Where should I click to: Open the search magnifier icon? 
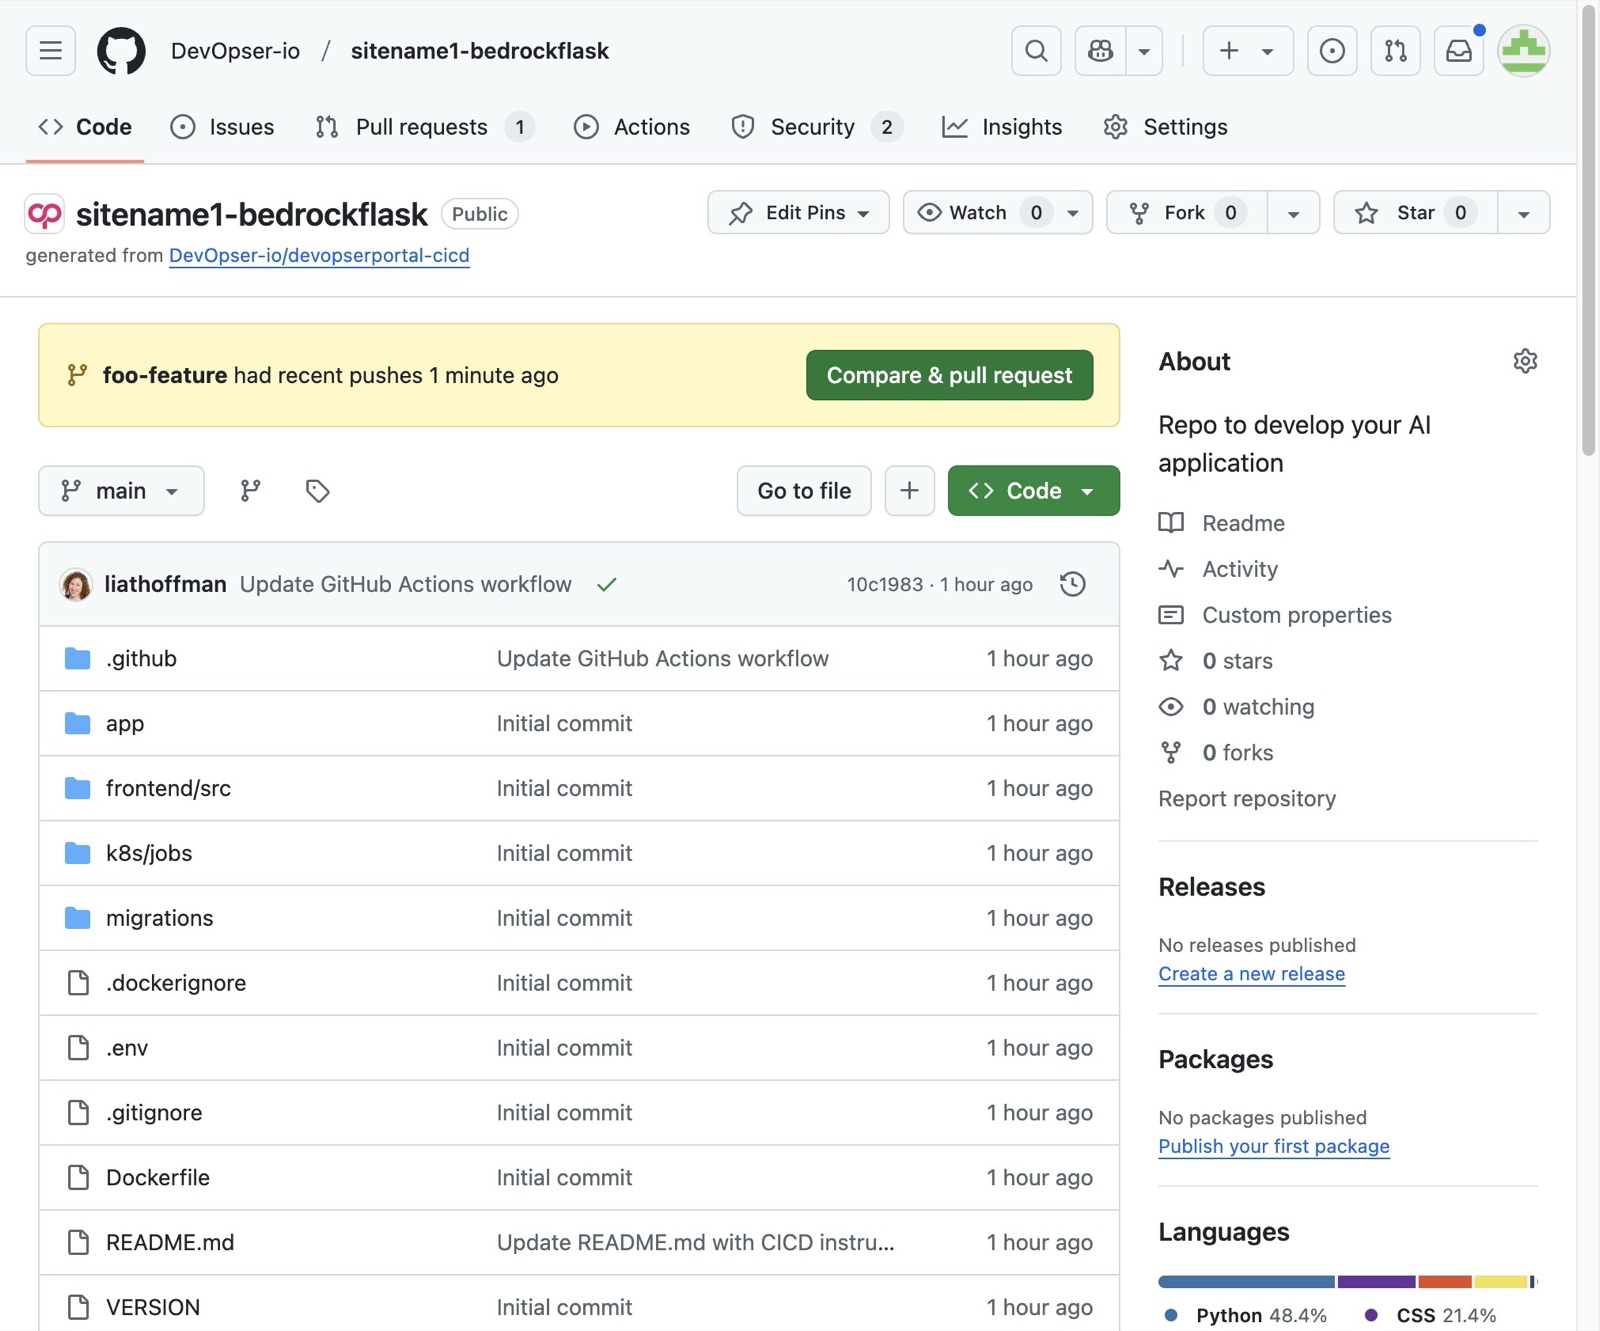[x=1036, y=50]
